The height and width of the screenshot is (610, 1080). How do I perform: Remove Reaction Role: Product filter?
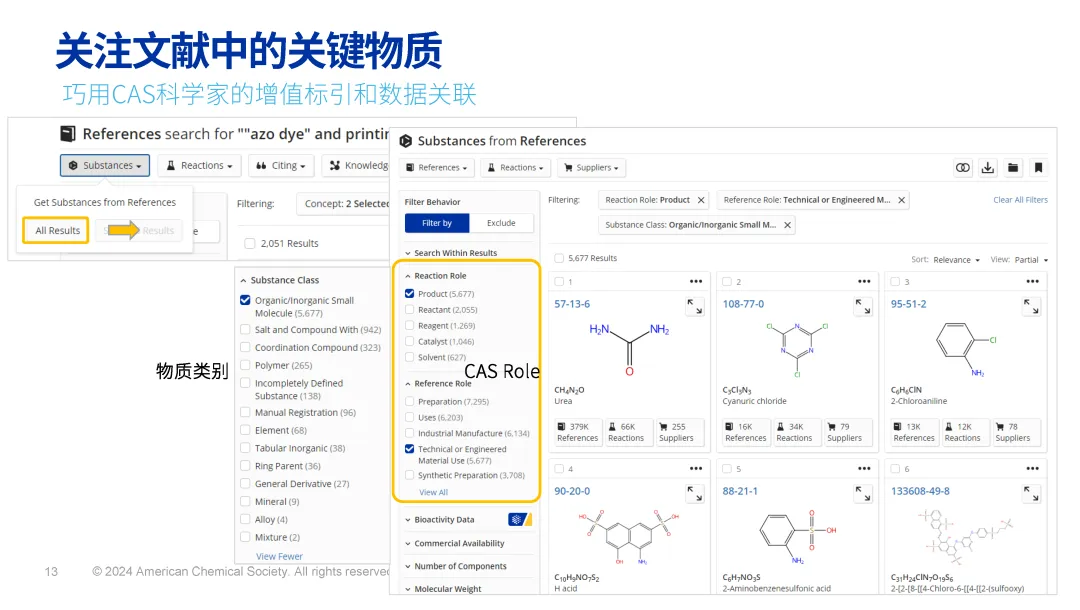tap(700, 200)
